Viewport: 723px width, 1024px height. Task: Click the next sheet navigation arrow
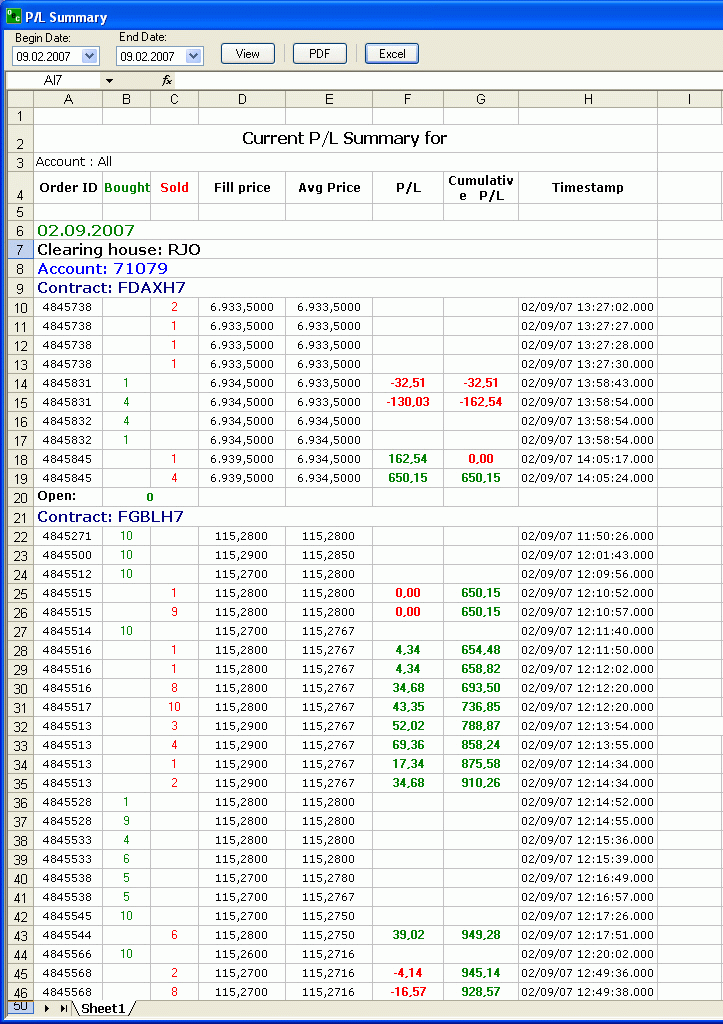pos(46,1008)
